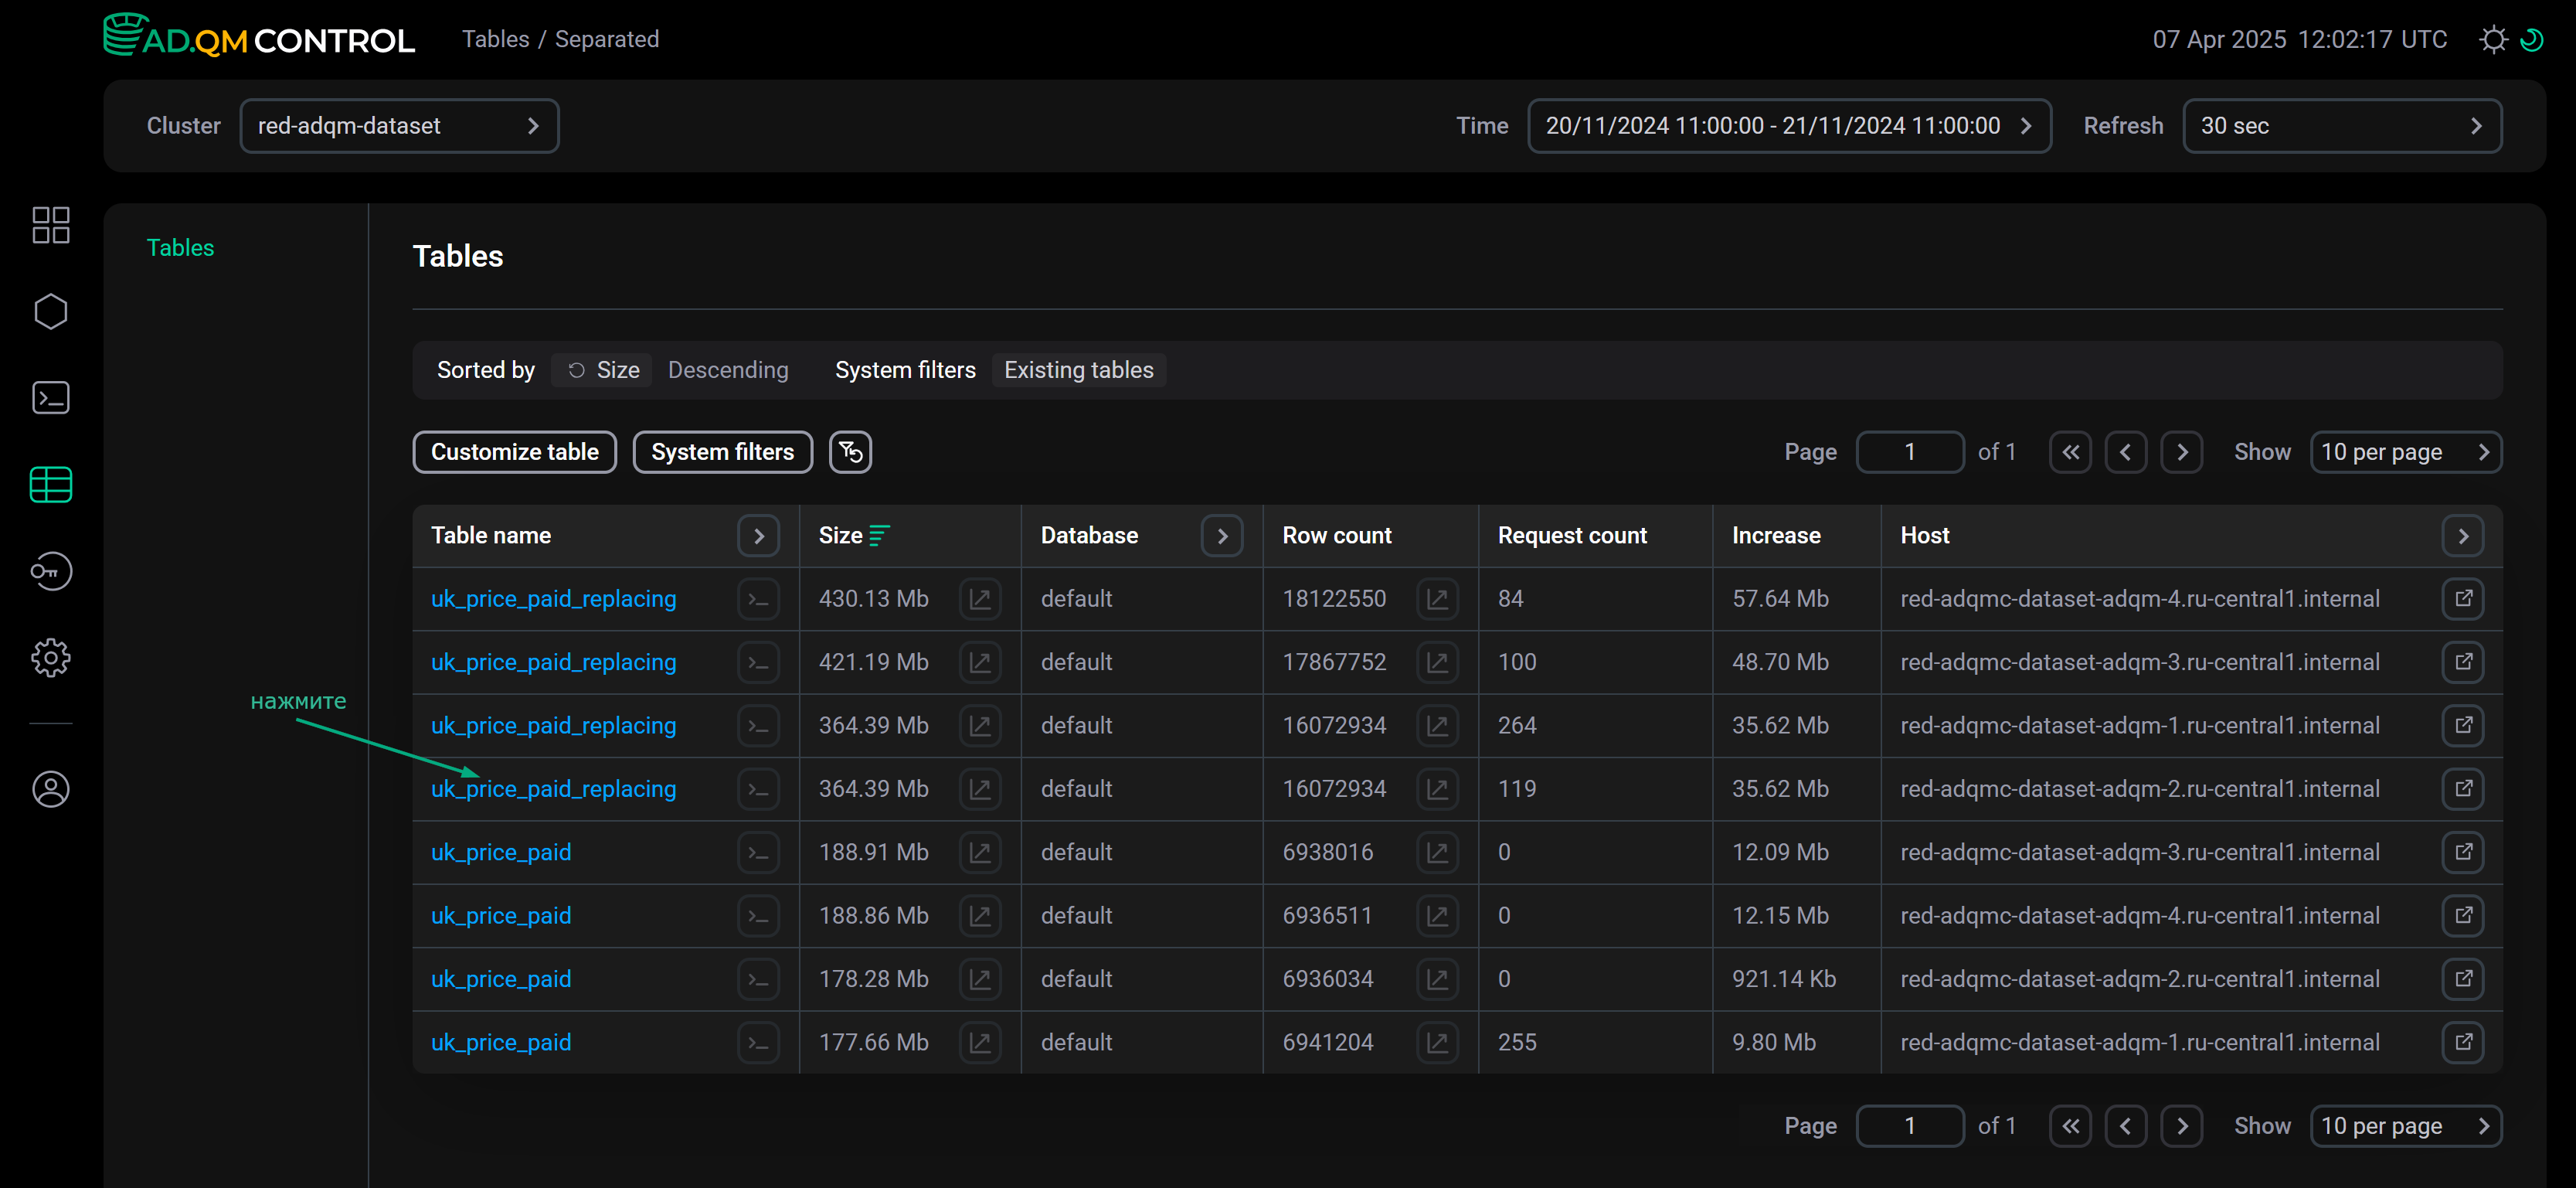Click the Customize table button

(x=514, y=452)
